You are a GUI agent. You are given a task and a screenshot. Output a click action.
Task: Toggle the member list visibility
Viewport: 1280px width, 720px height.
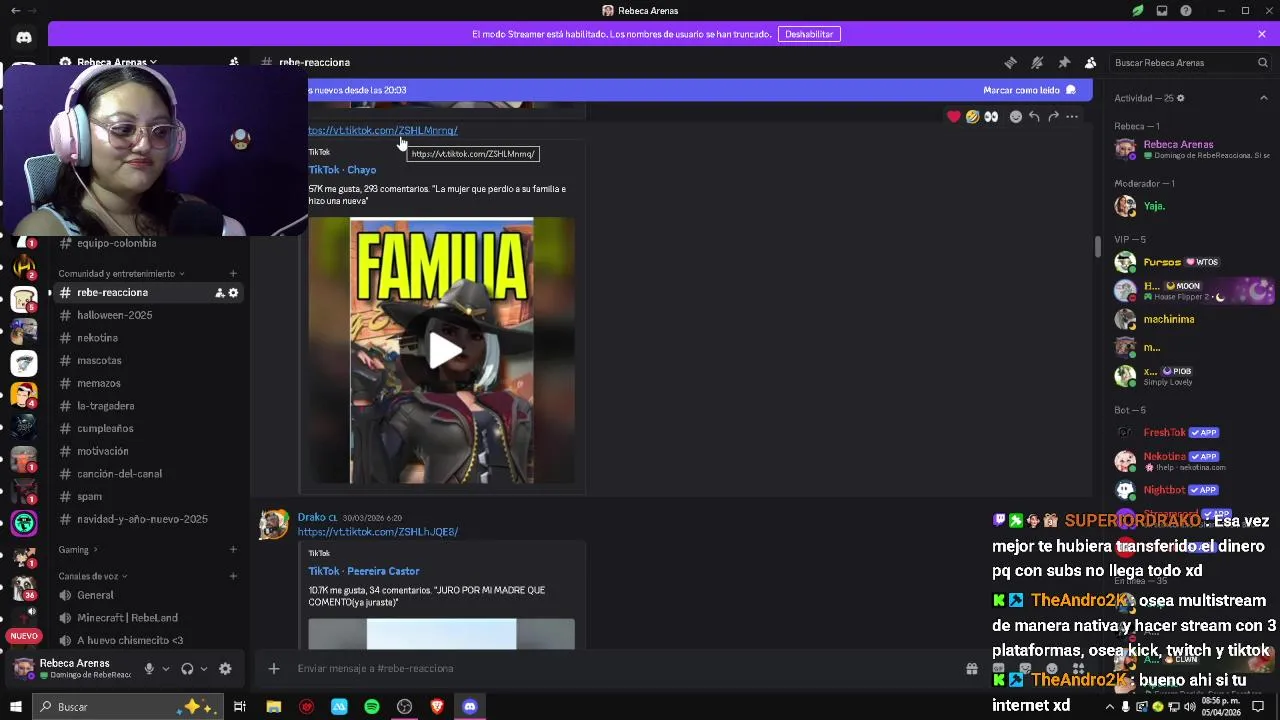(1091, 62)
